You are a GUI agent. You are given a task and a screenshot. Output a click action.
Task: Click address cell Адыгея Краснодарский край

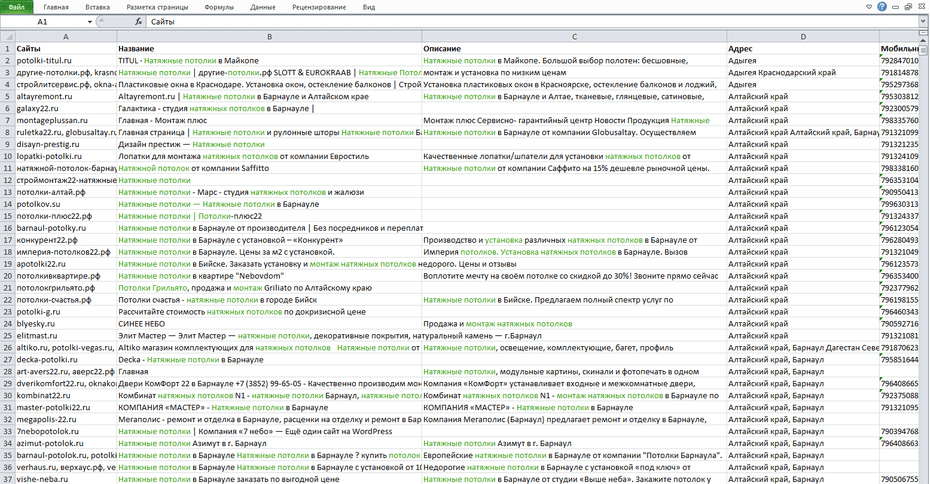(x=803, y=72)
